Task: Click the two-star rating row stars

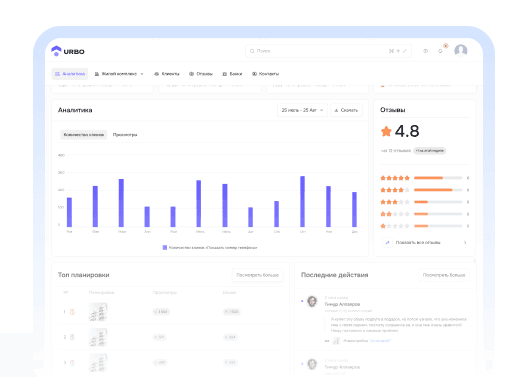Action: pos(395,214)
